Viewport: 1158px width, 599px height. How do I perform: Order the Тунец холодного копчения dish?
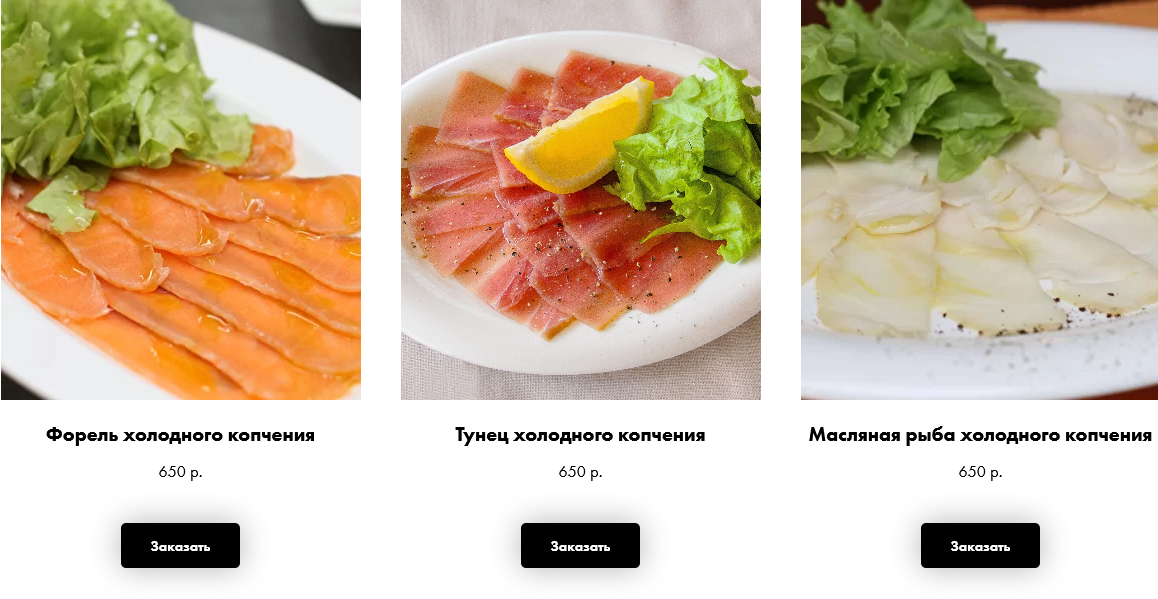580,546
